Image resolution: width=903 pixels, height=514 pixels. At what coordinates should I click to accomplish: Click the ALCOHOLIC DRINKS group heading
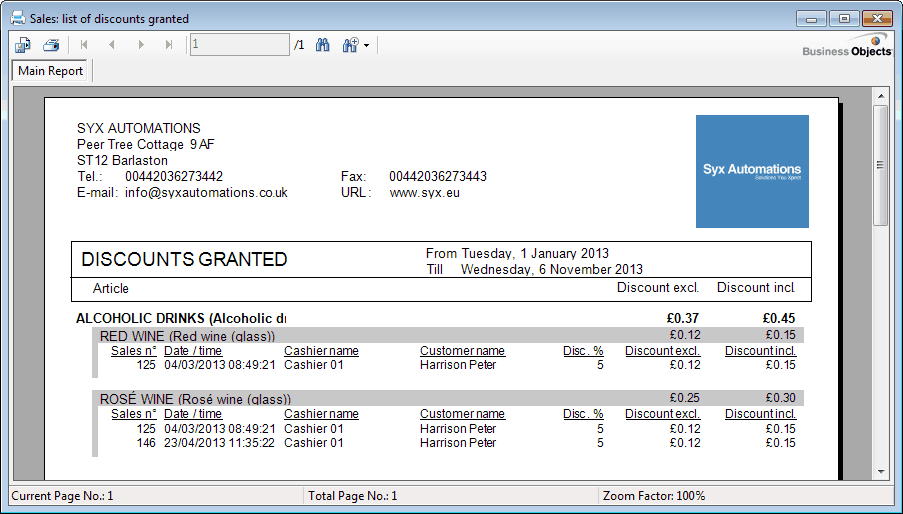[x=181, y=318]
